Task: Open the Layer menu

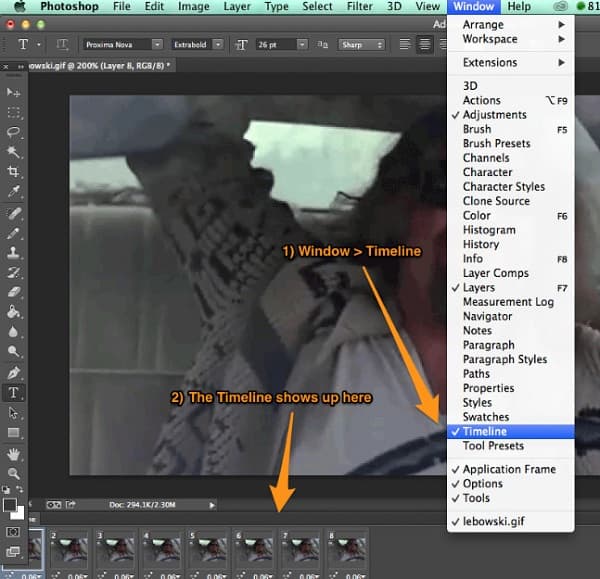Action: click(x=237, y=7)
